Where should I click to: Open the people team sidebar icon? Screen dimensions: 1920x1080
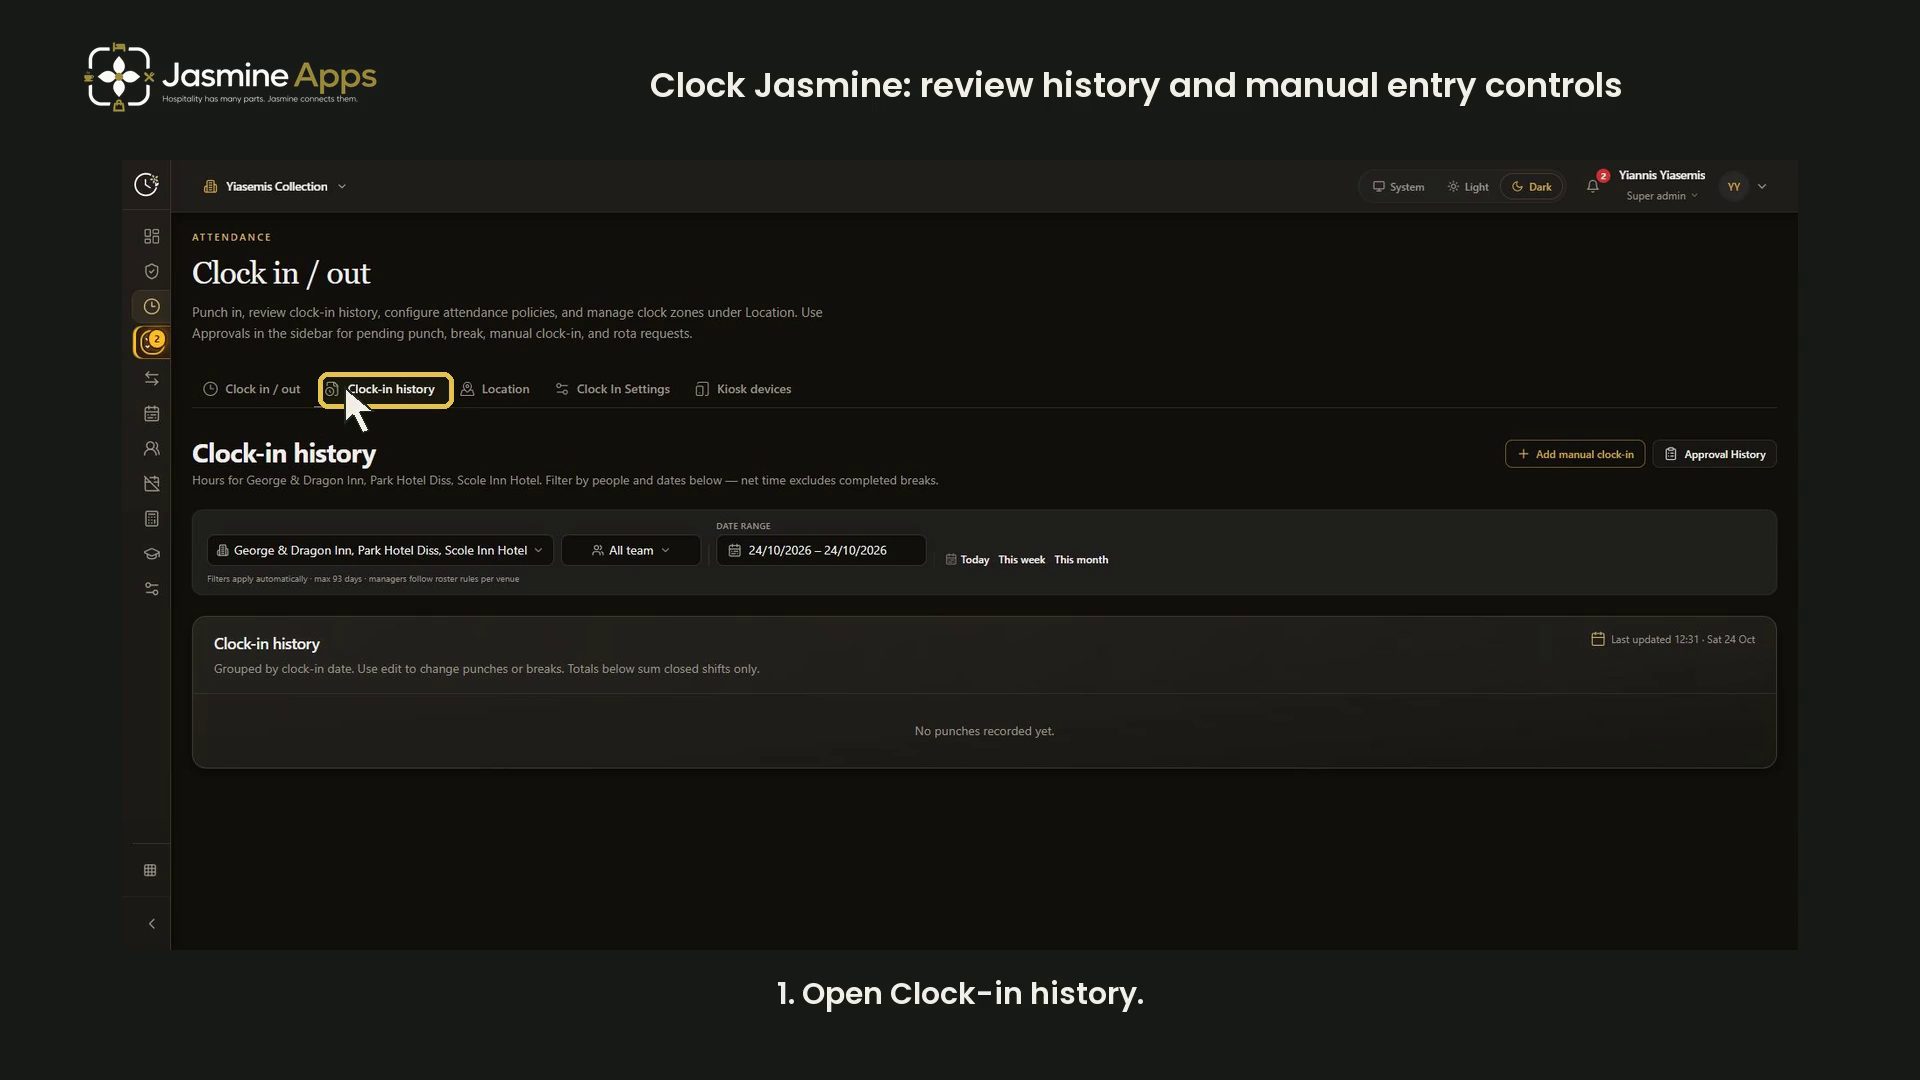(x=151, y=448)
